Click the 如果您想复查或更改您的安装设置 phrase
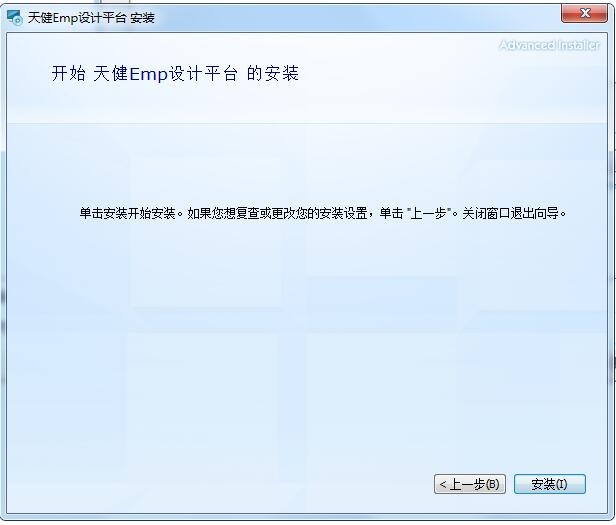Viewport: 616px width, 525px height. click(x=277, y=213)
